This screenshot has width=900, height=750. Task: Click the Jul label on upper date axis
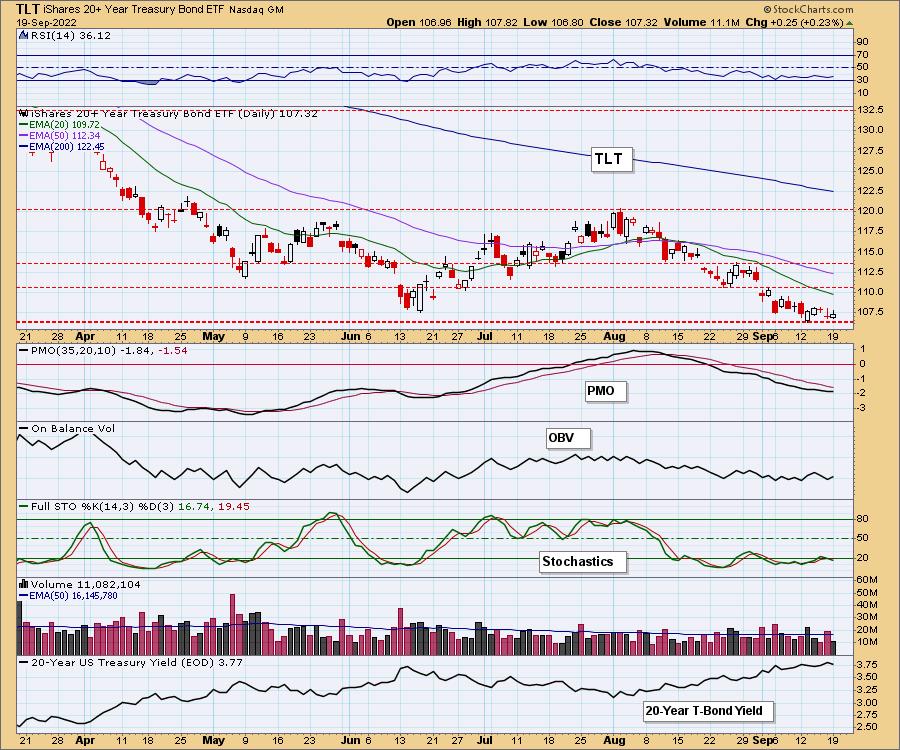click(485, 336)
